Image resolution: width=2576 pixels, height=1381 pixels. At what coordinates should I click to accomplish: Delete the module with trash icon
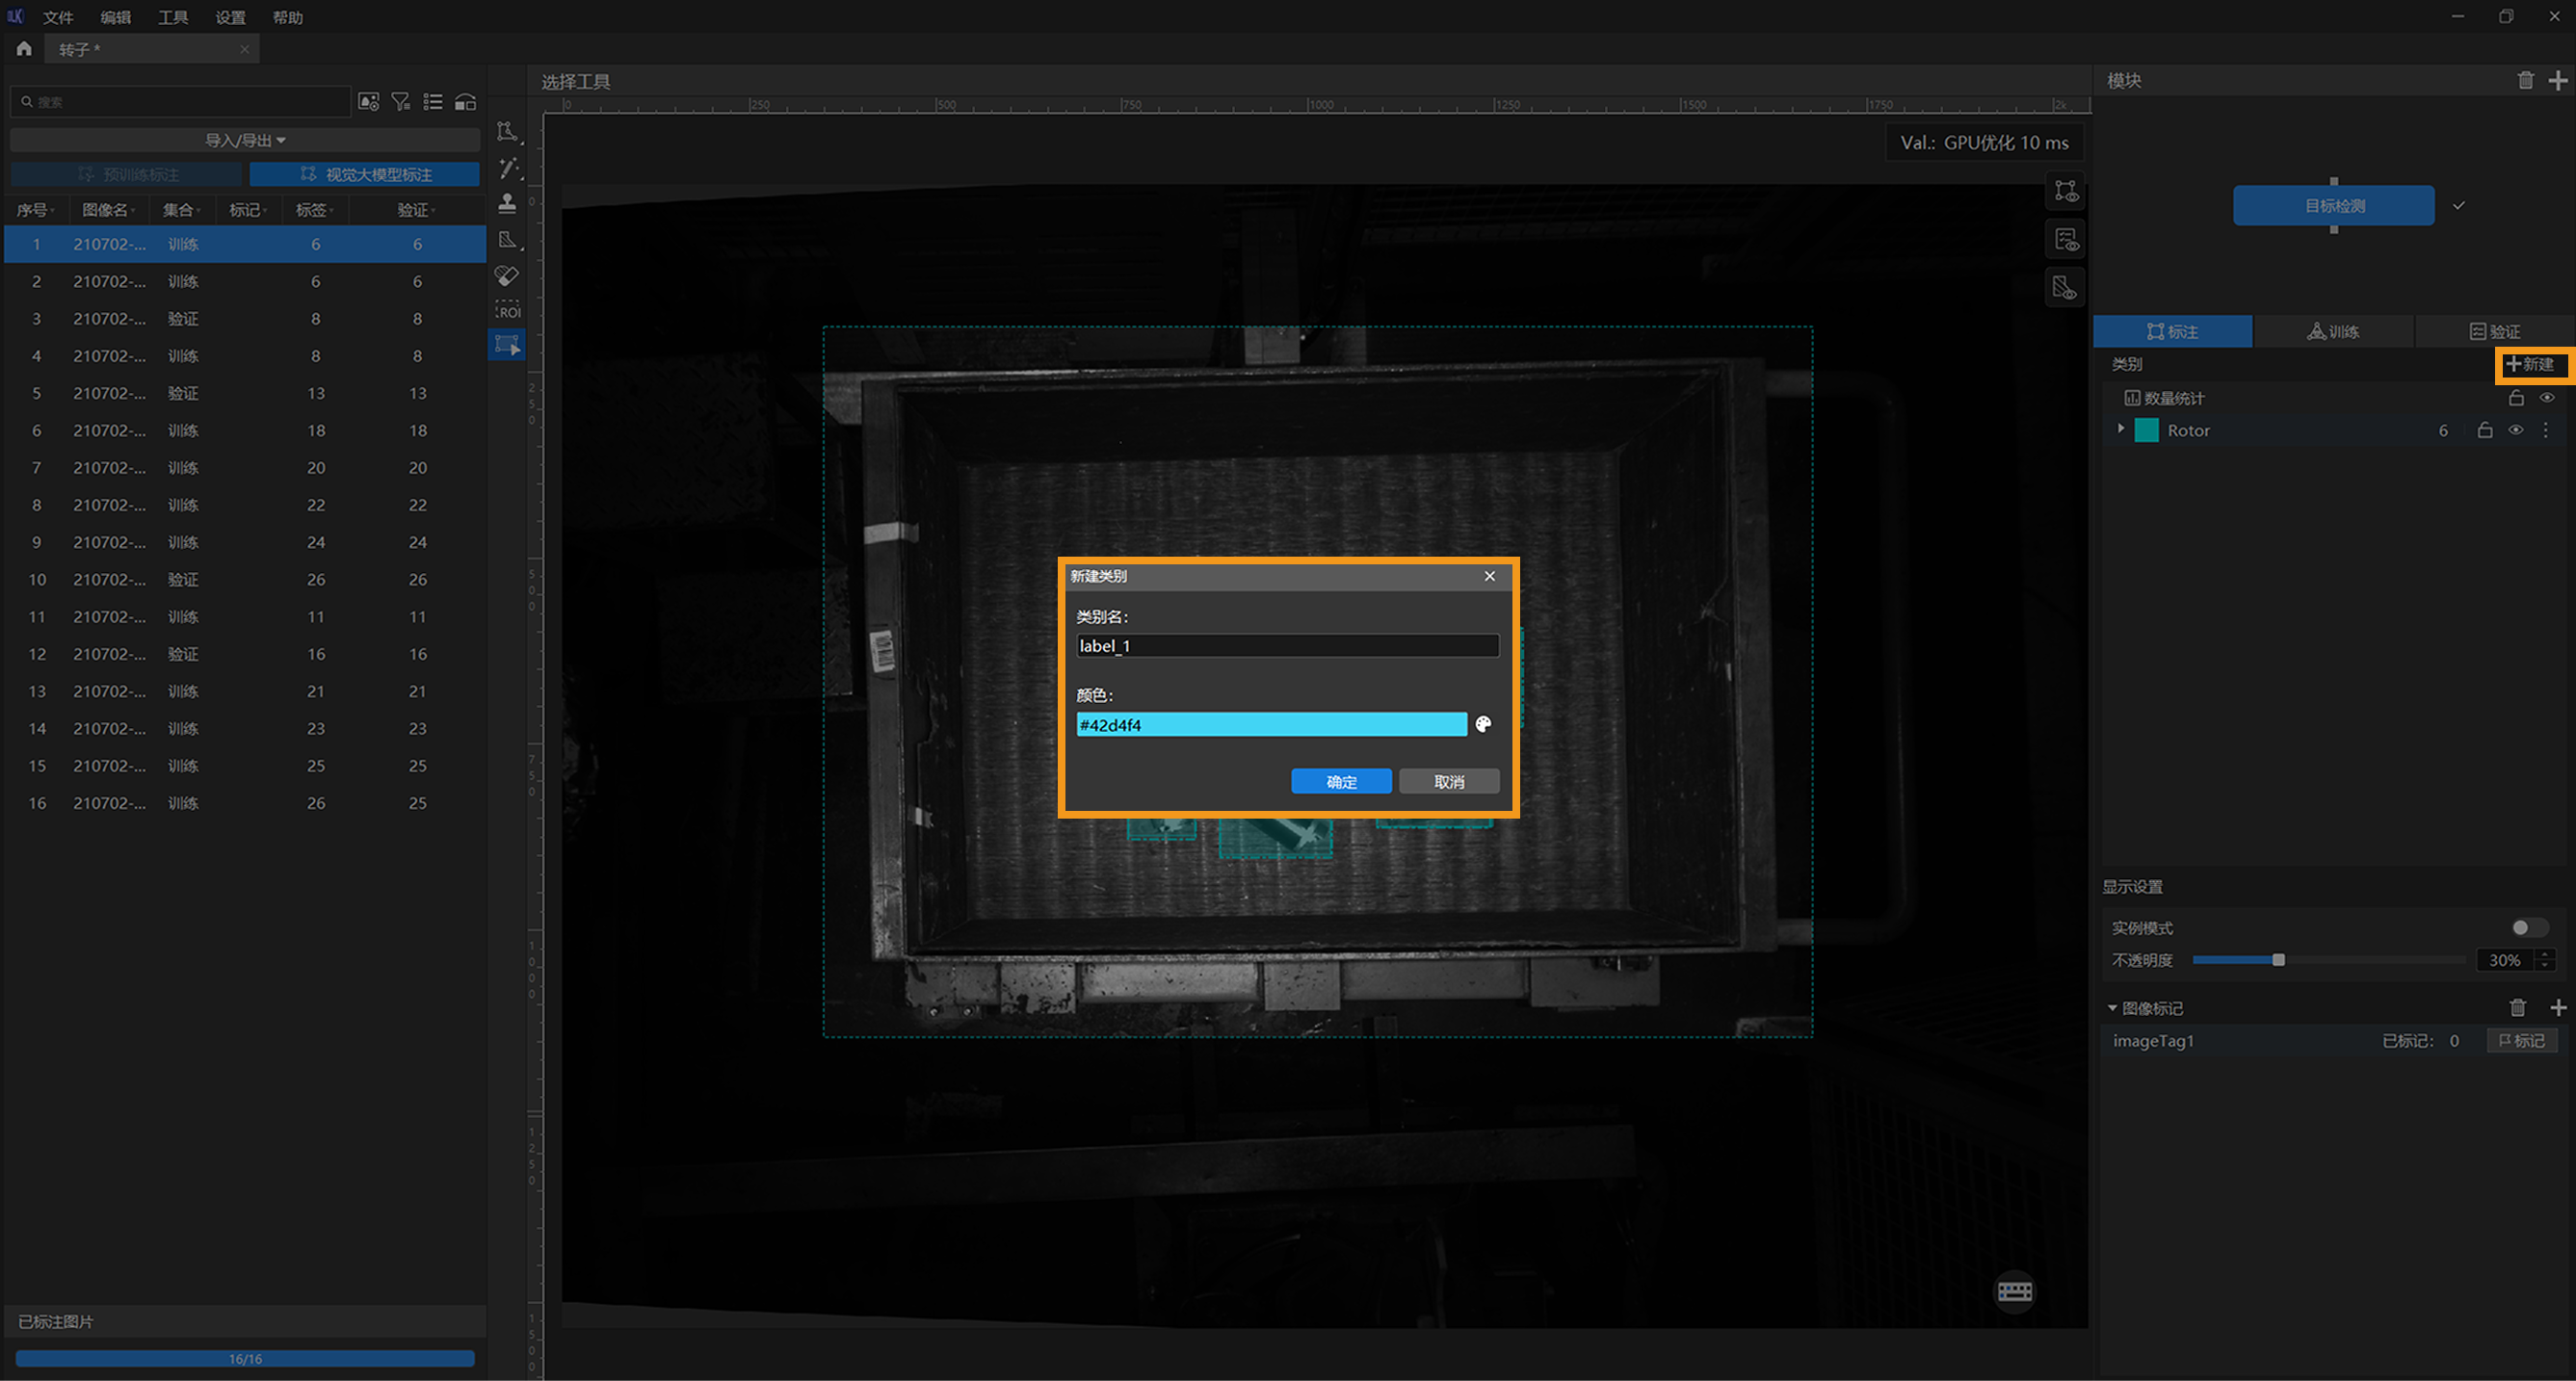(x=2525, y=81)
